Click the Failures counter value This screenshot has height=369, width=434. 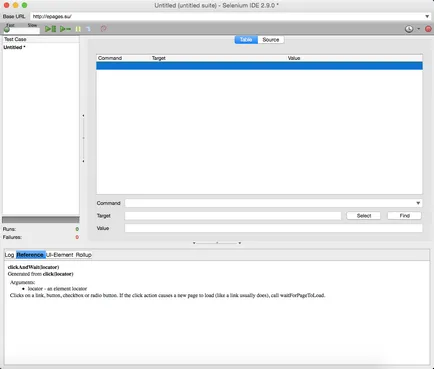click(x=77, y=237)
